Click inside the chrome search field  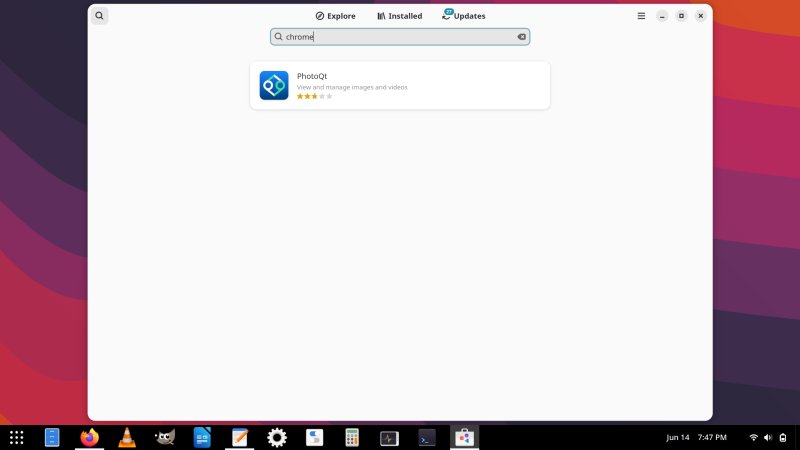click(x=399, y=37)
